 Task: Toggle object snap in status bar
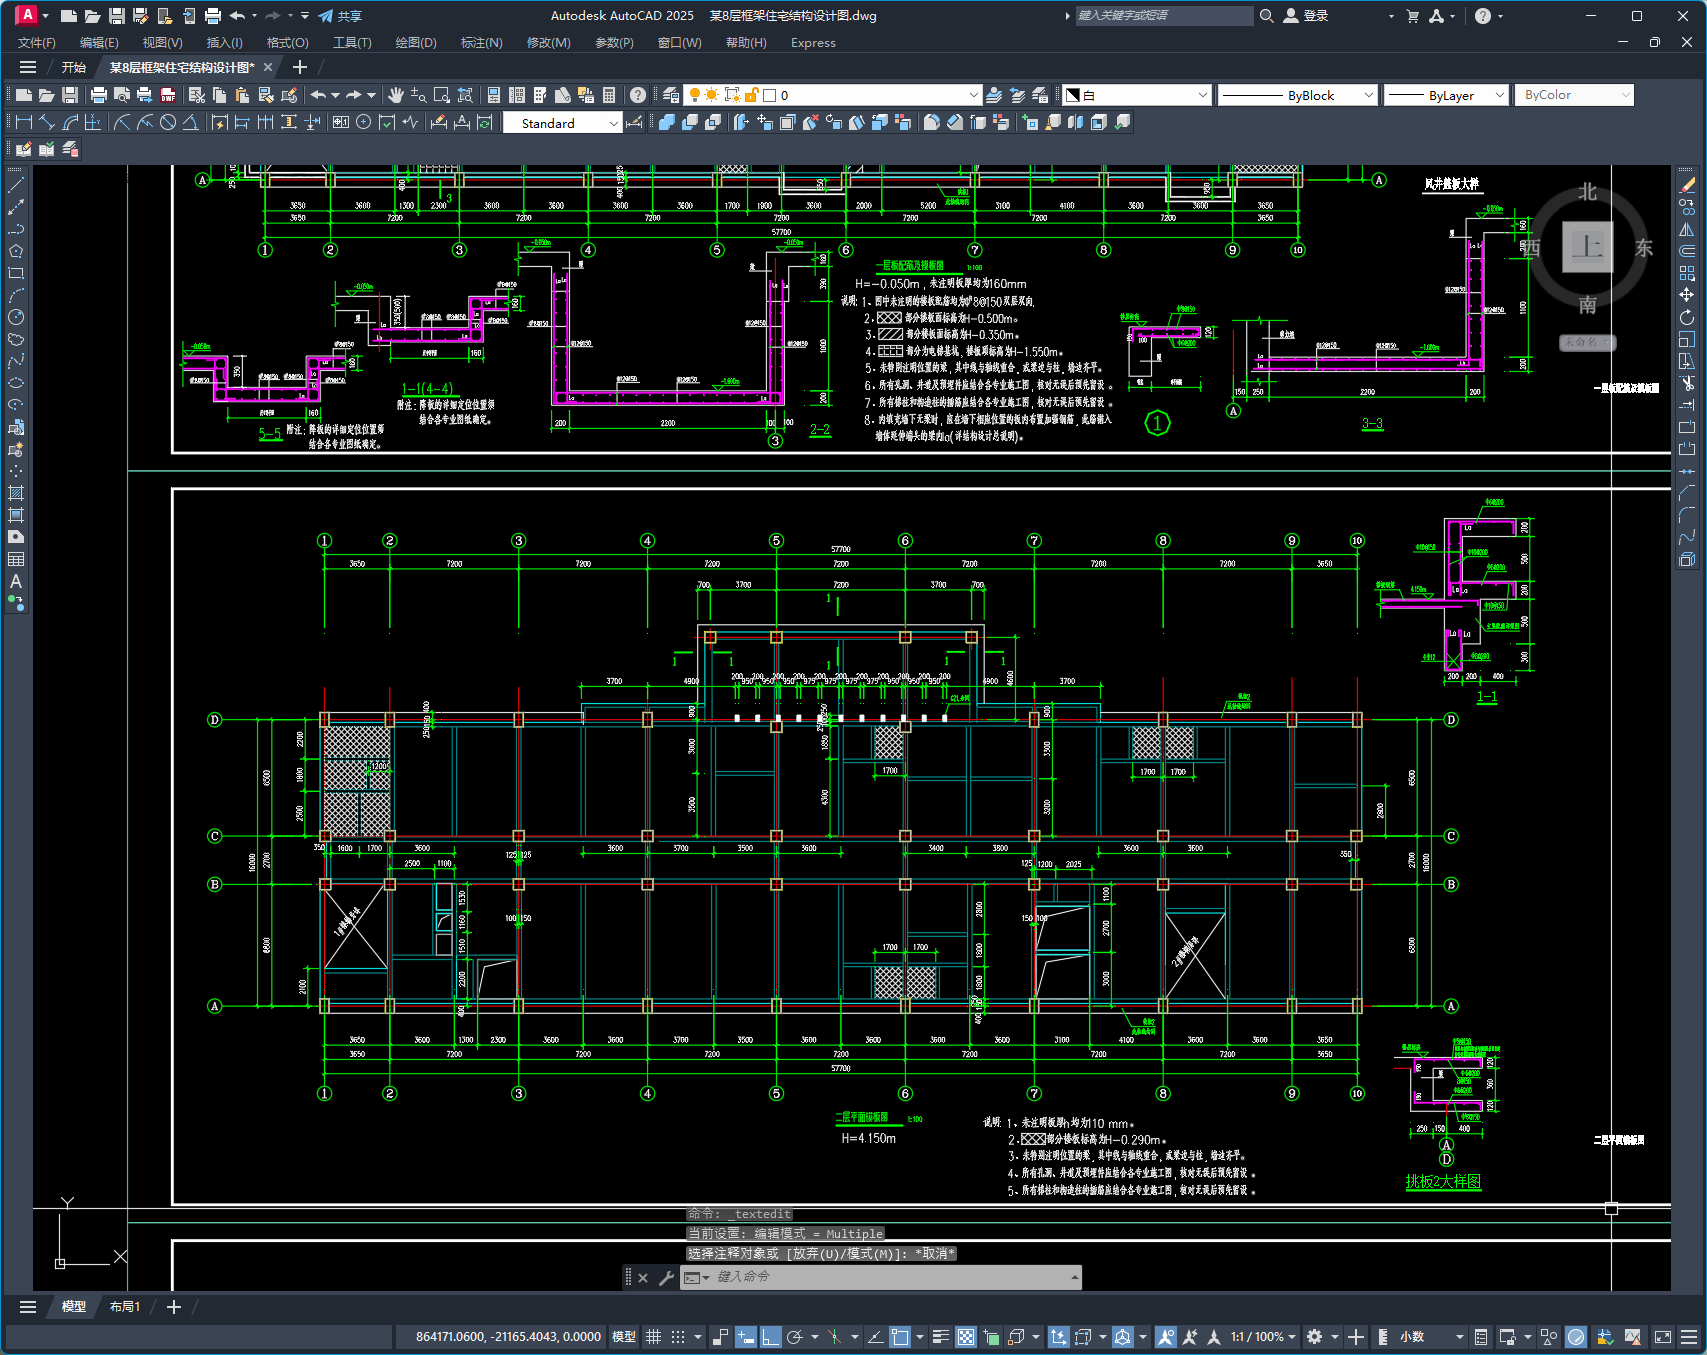901,1337
